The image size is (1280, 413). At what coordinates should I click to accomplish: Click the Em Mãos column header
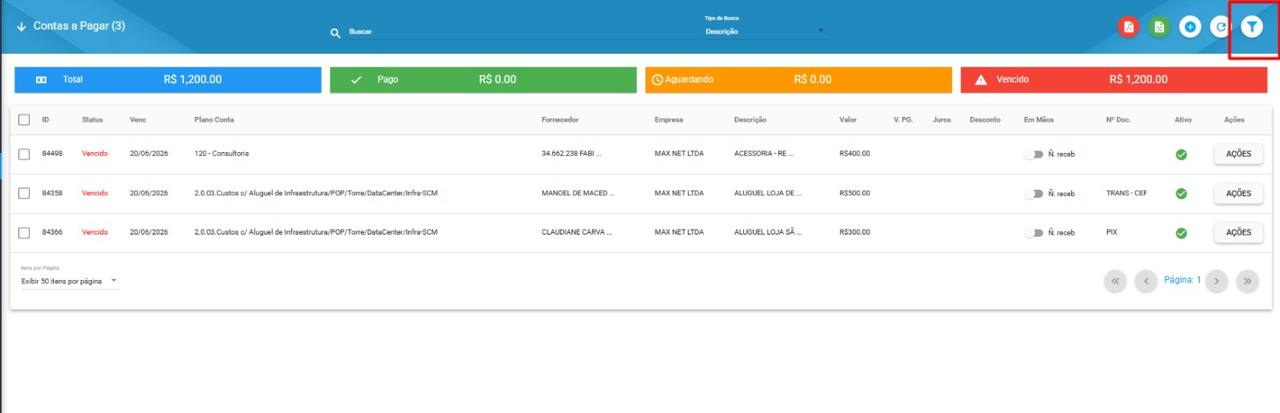coord(1039,119)
